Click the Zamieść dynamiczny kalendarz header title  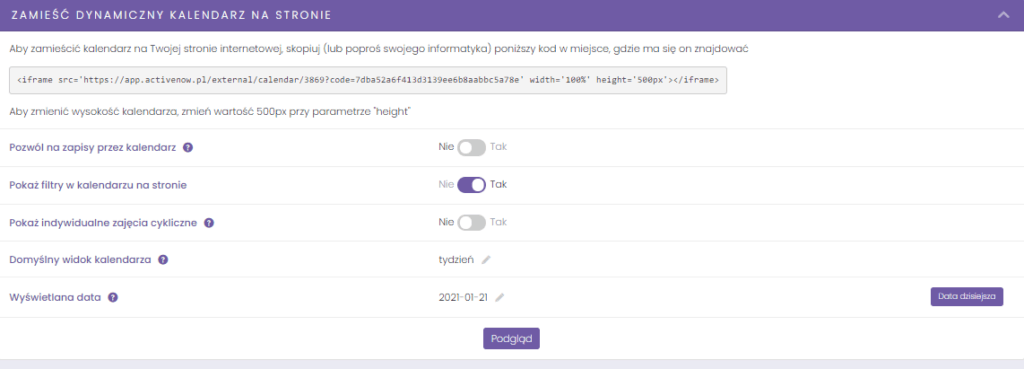coord(171,14)
